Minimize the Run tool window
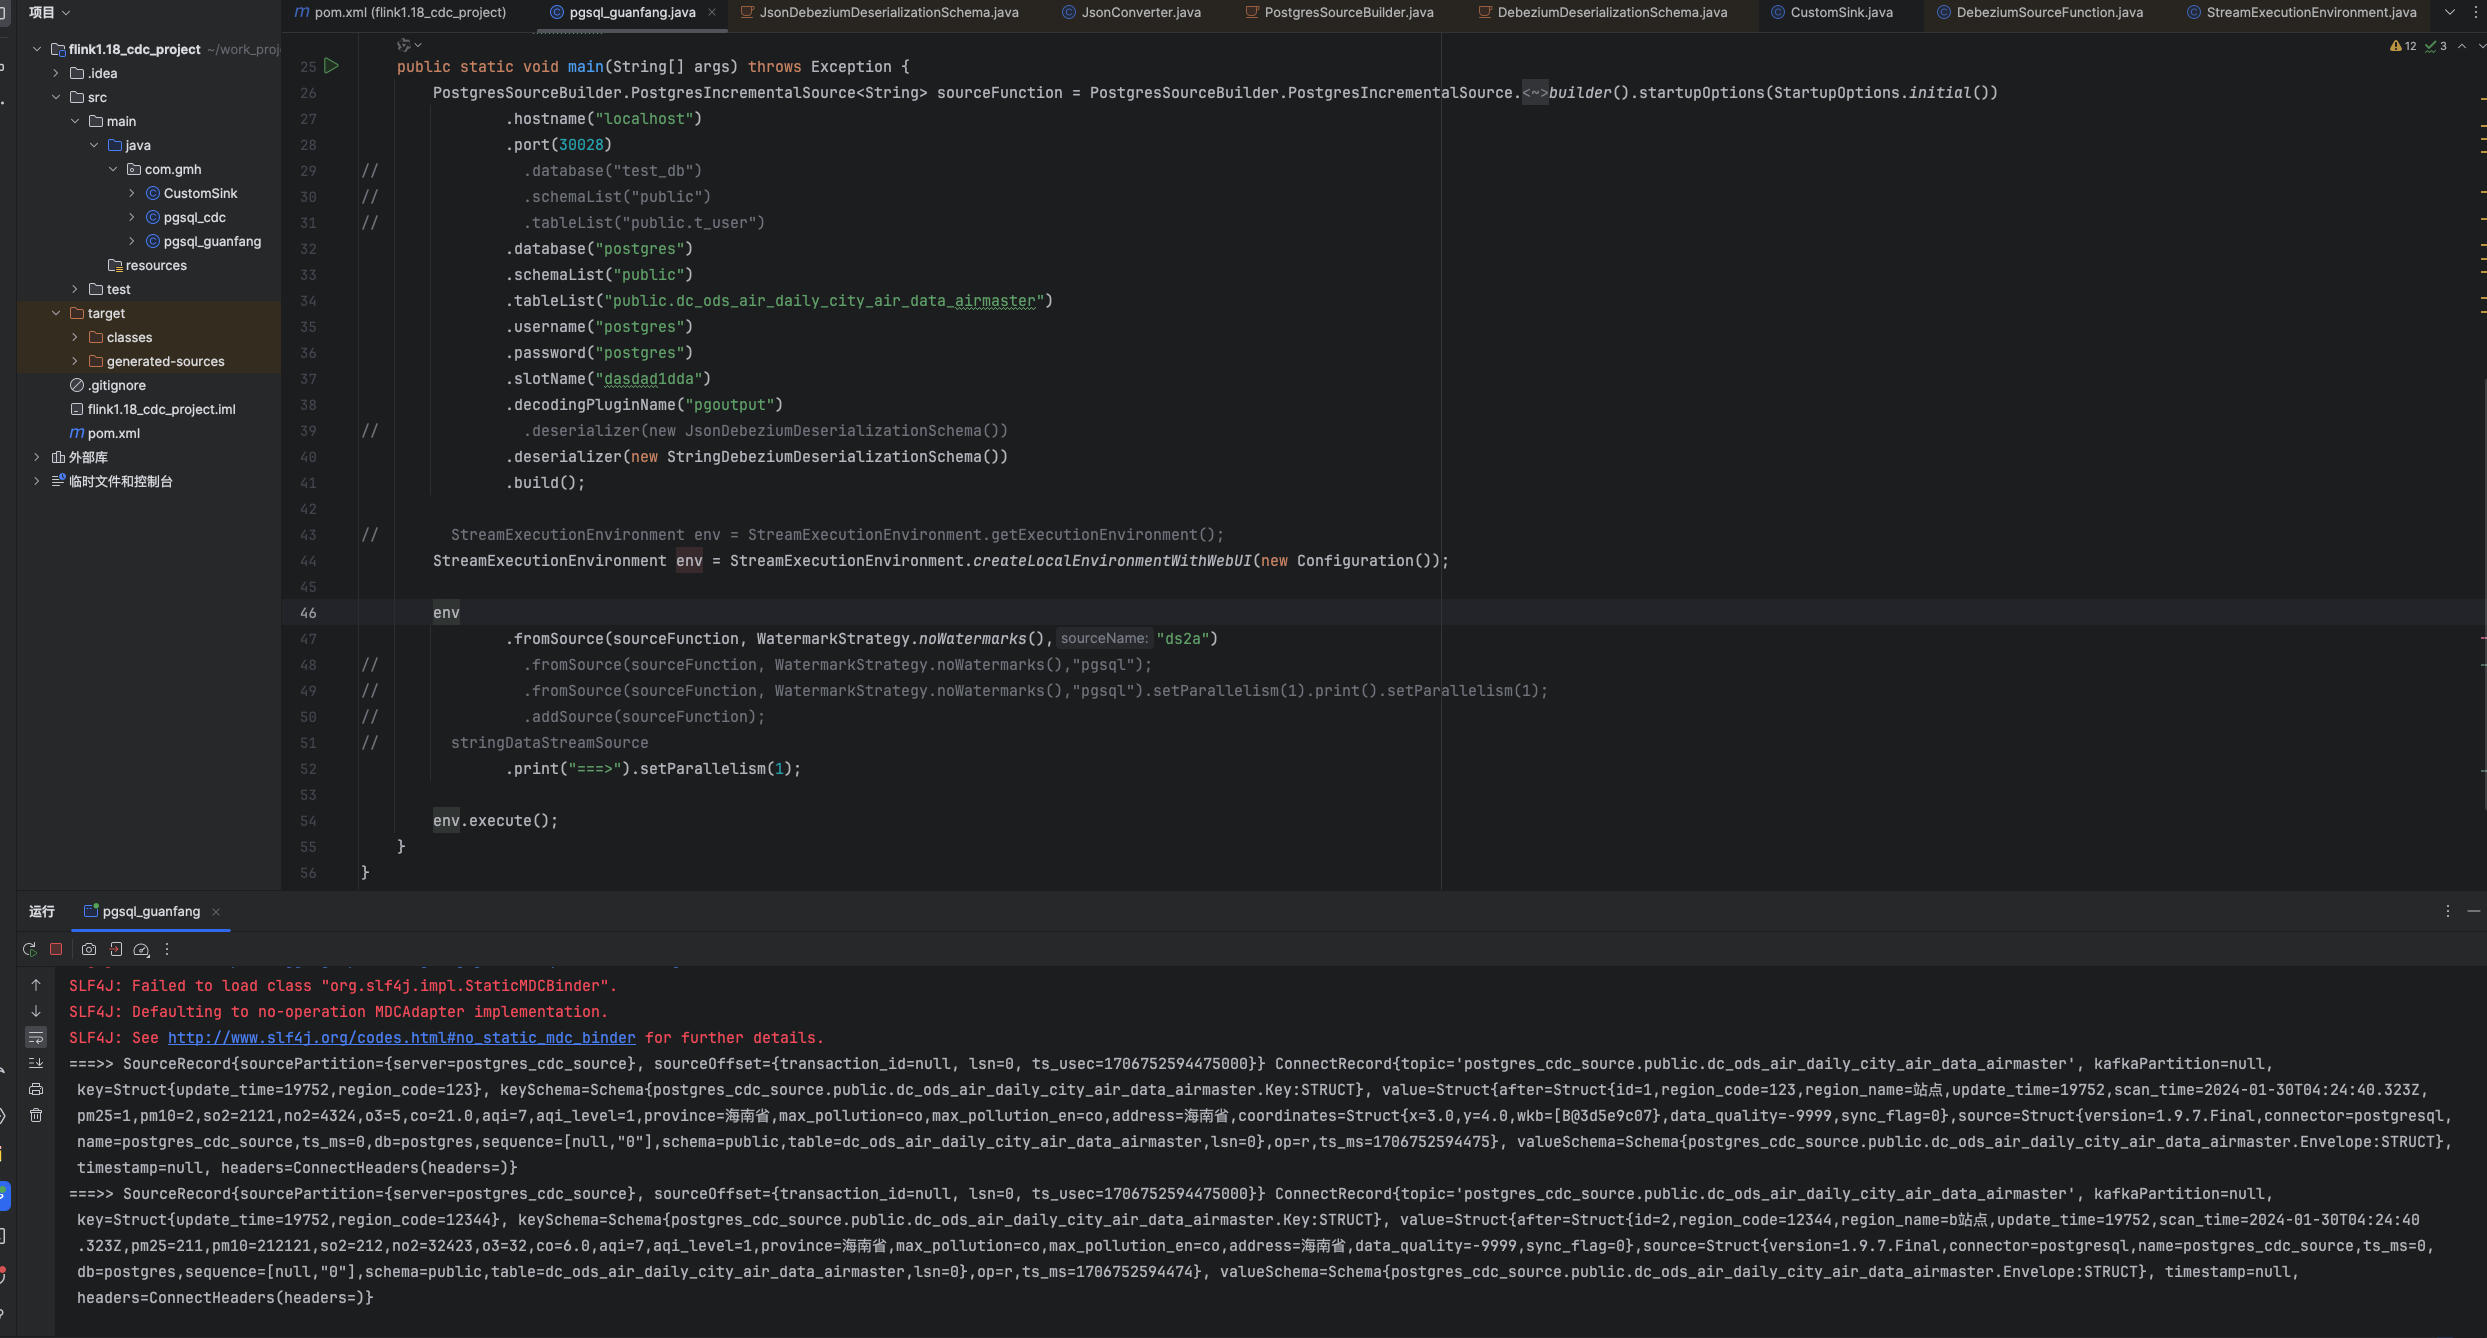The width and height of the screenshot is (2487, 1338). (x=2473, y=911)
